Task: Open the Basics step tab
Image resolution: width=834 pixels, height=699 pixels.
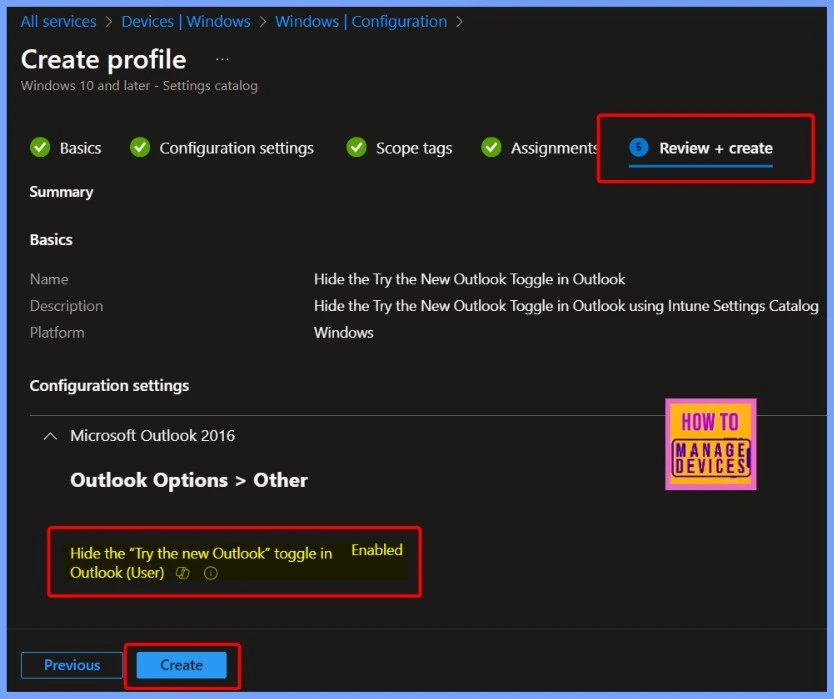Action: click(65, 148)
